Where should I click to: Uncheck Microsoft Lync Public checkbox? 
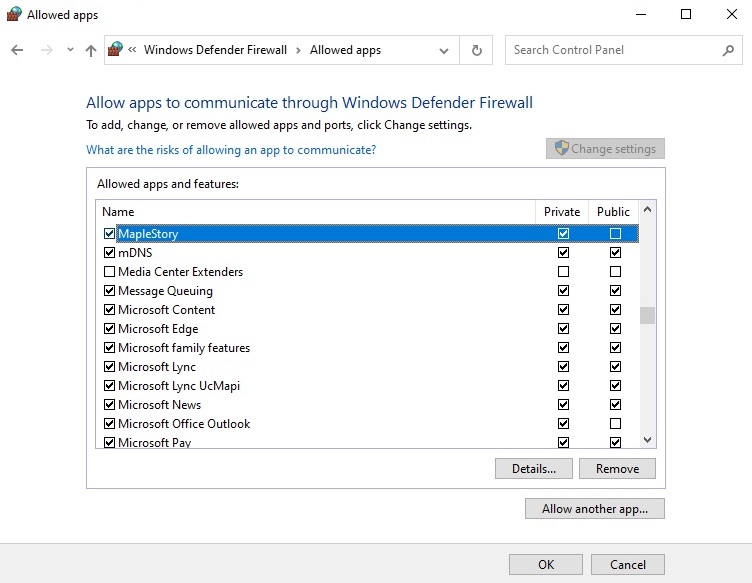coord(615,367)
